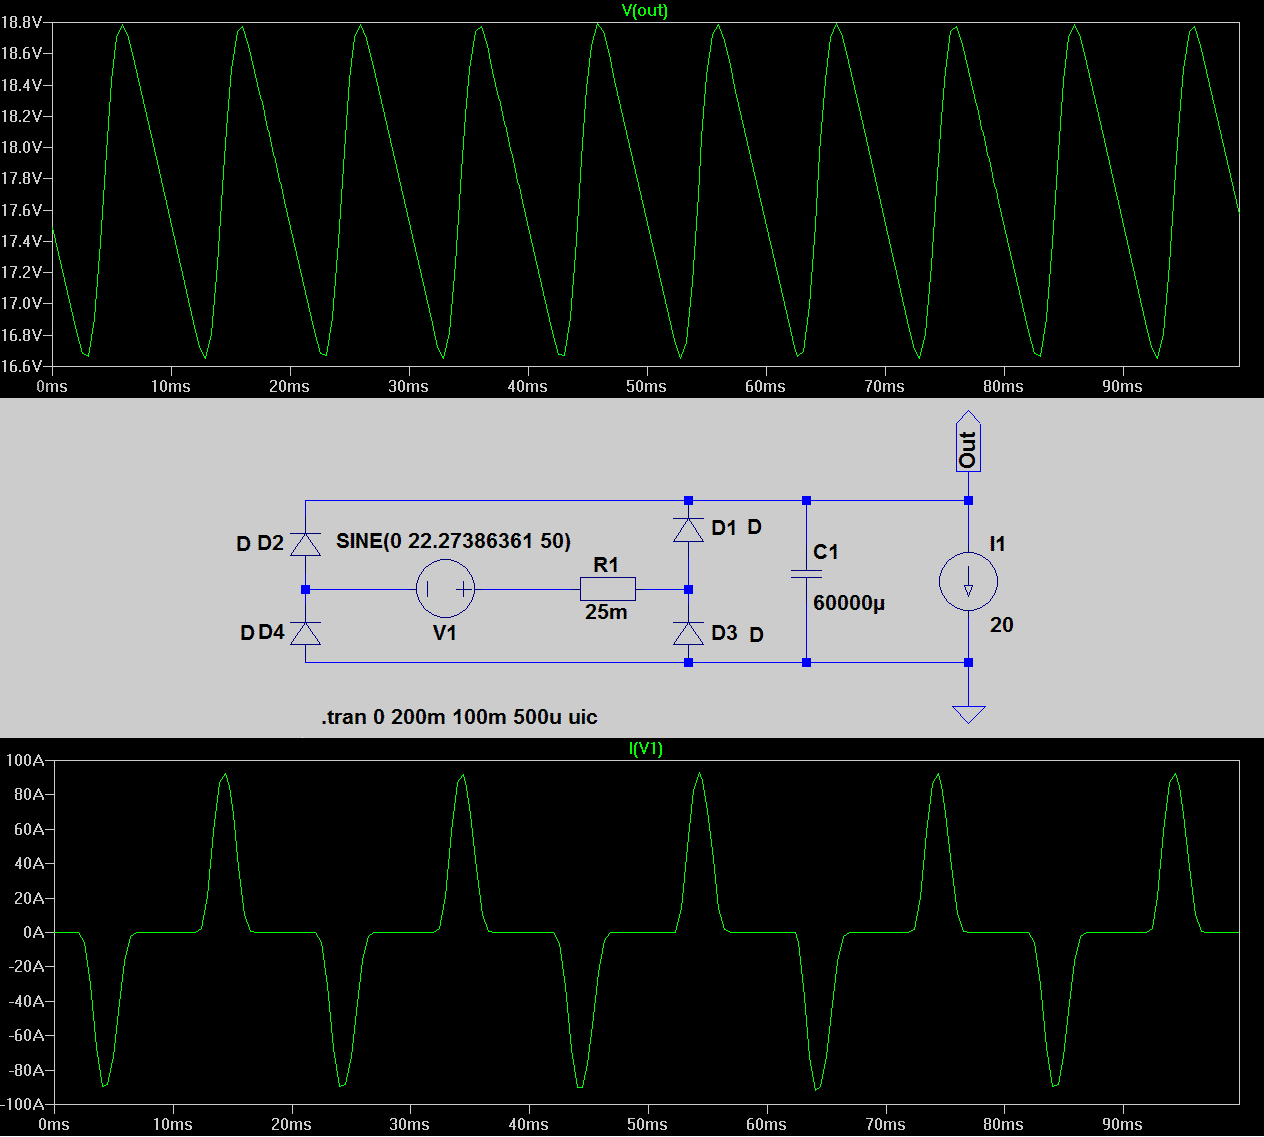1264x1137 pixels.
Task: Select the .tran simulation directive text
Action: click(x=459, y=717)
